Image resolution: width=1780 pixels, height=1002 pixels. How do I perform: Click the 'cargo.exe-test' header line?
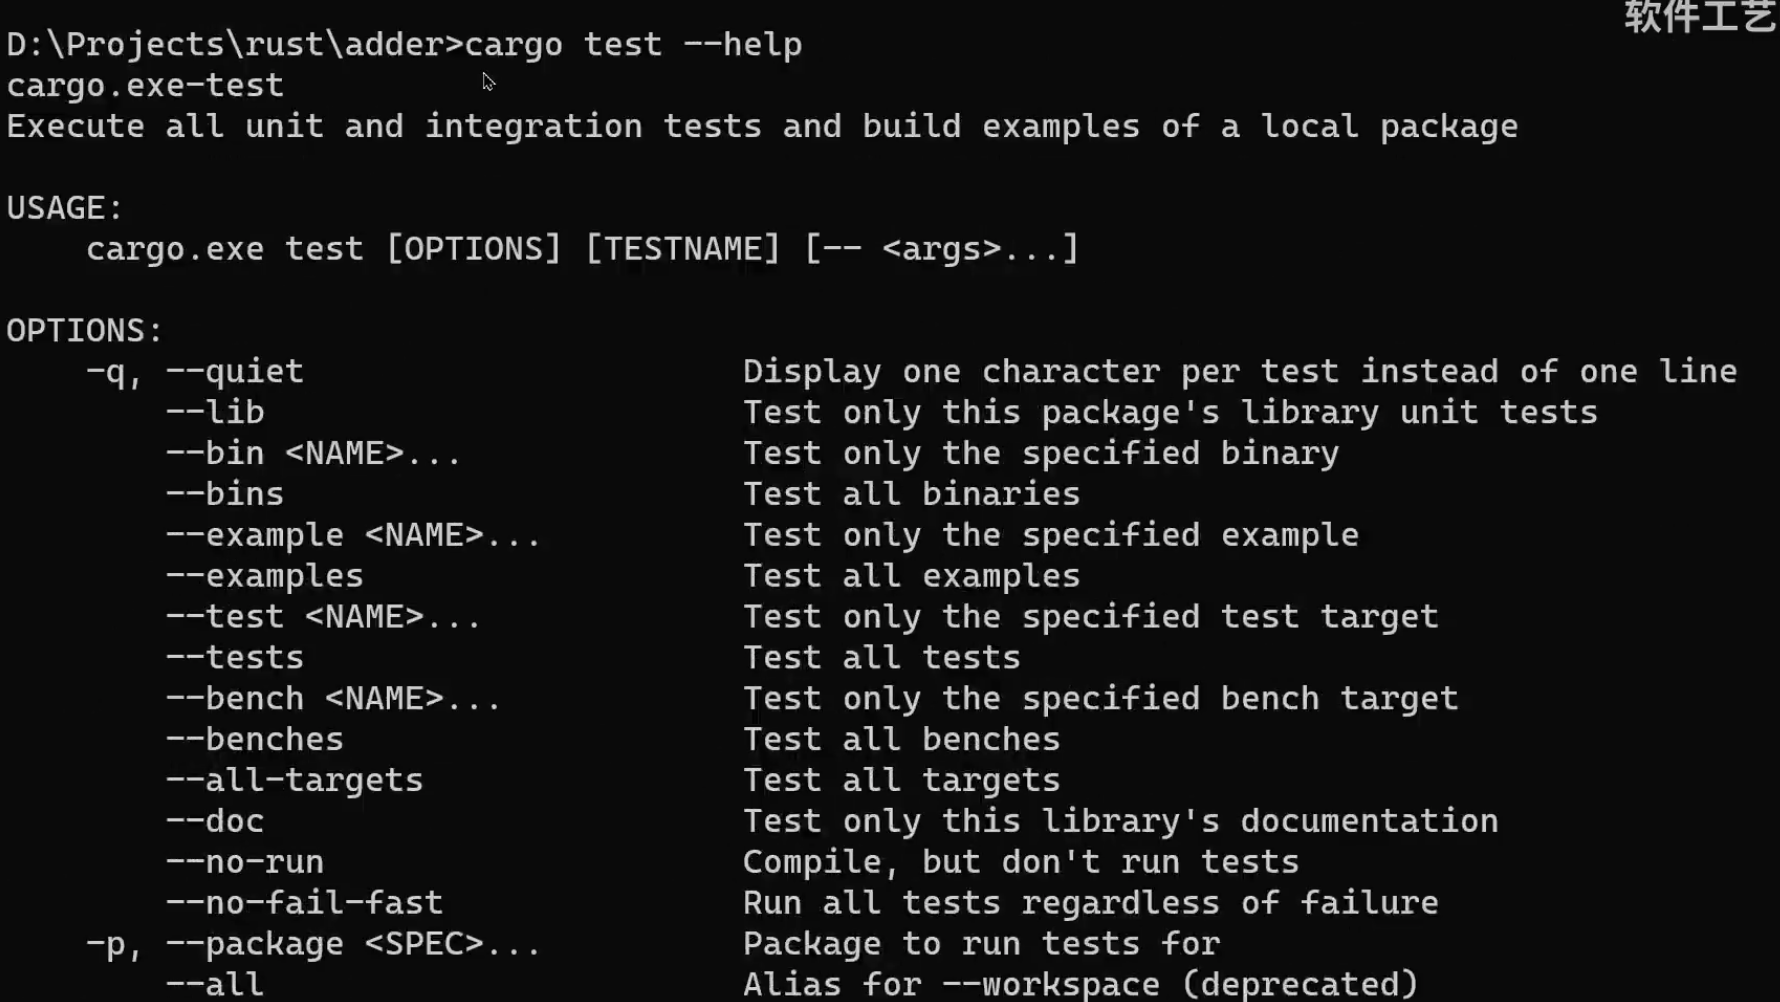pos(145,86)
